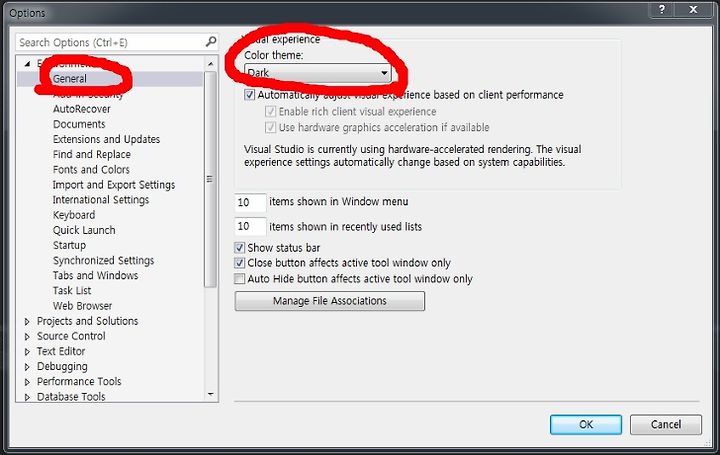Click Manage File Associations button

(x=330, y=301)
